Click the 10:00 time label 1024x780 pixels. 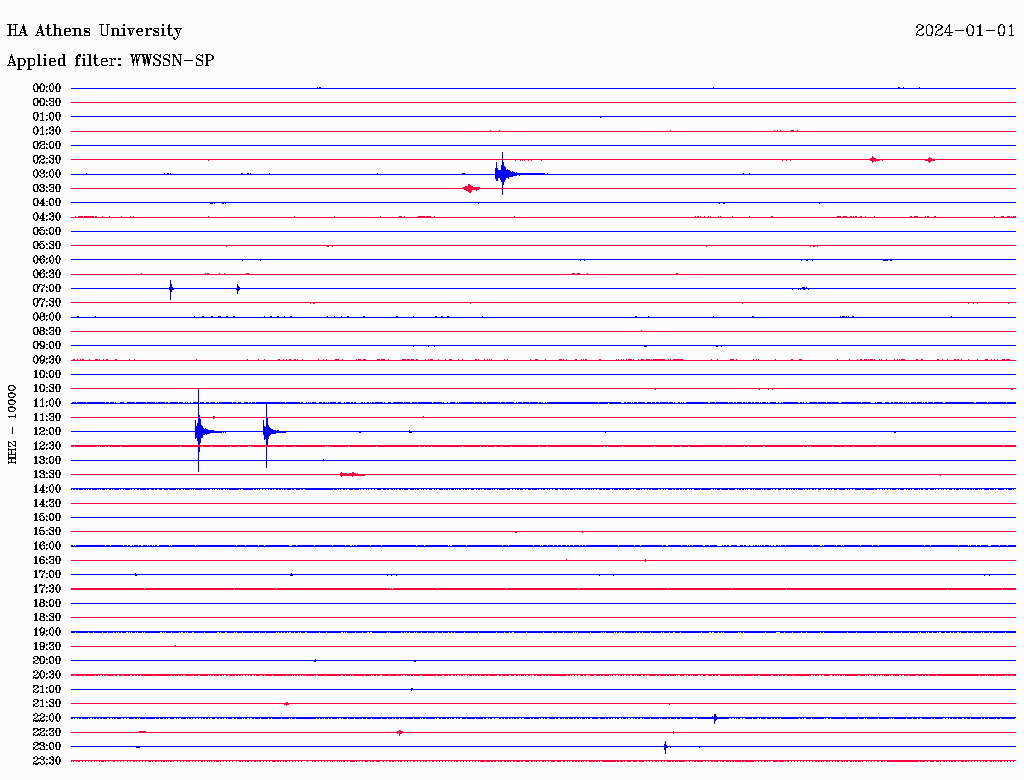click(x=47, y=374)
